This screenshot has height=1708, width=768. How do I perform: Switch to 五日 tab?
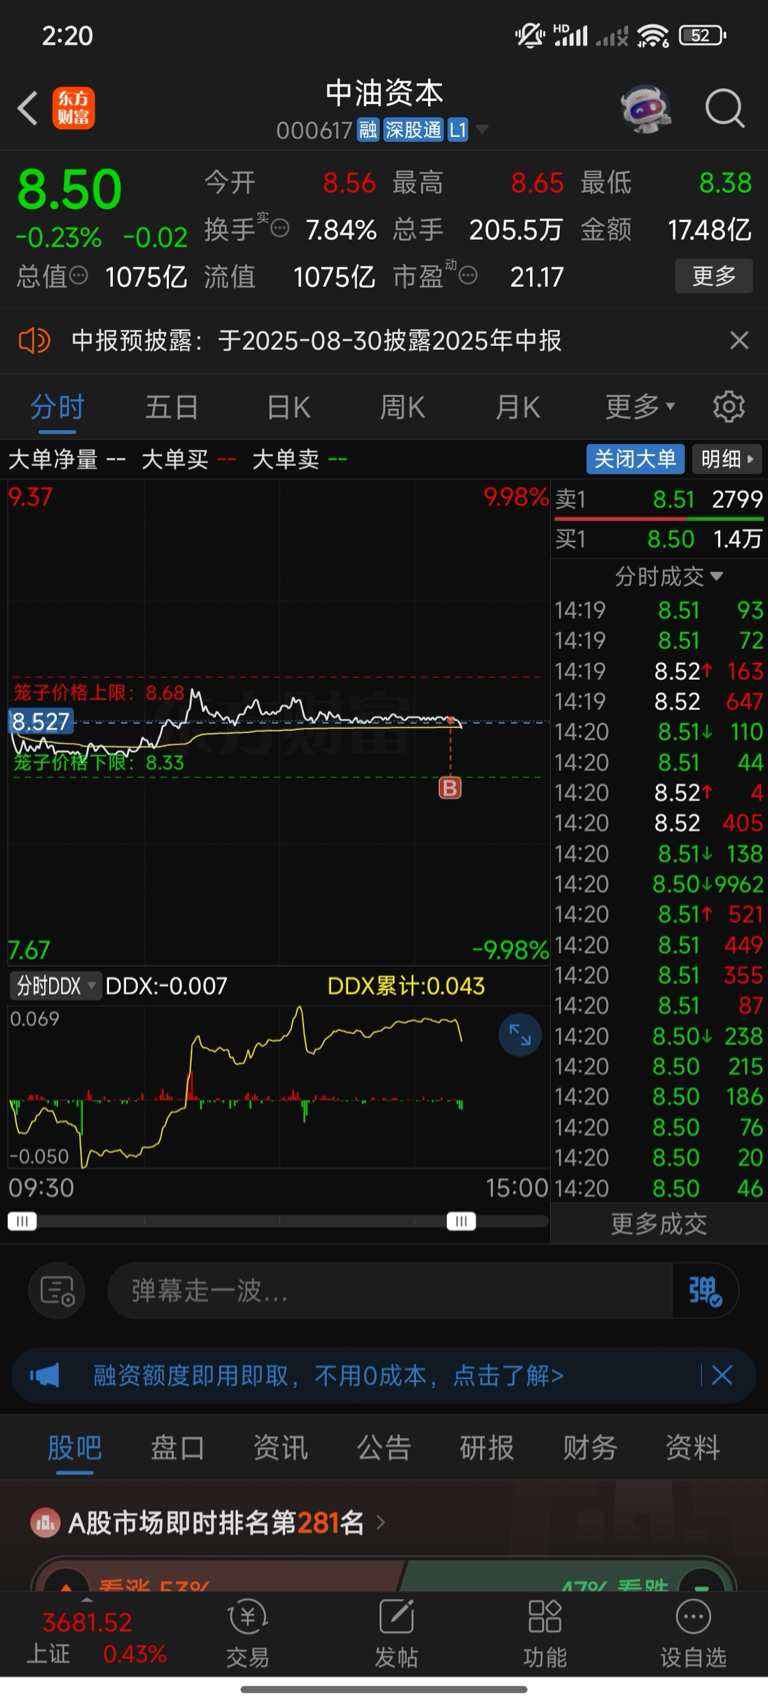coord(172,407)
